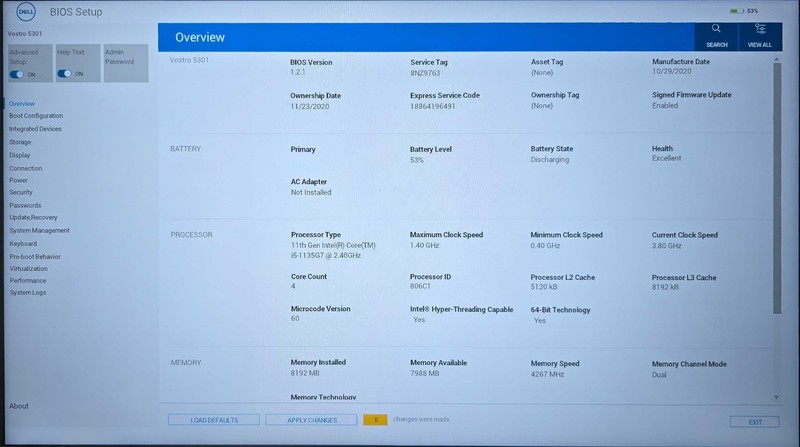The width and height of the screenshot is (800, 447).
Task: Click Processor ID value 806C1
Action: (420, 286)
